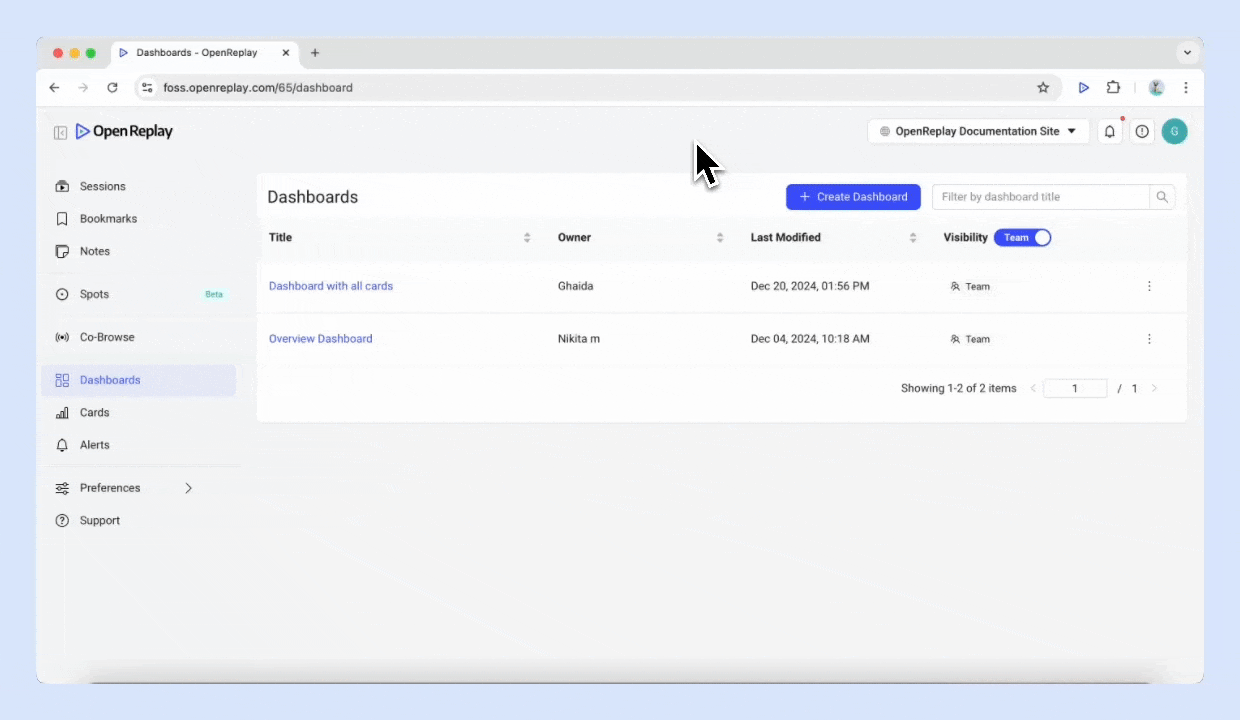
Task: Click the search magnifier icon
Action: click(x=1162, y=197)
